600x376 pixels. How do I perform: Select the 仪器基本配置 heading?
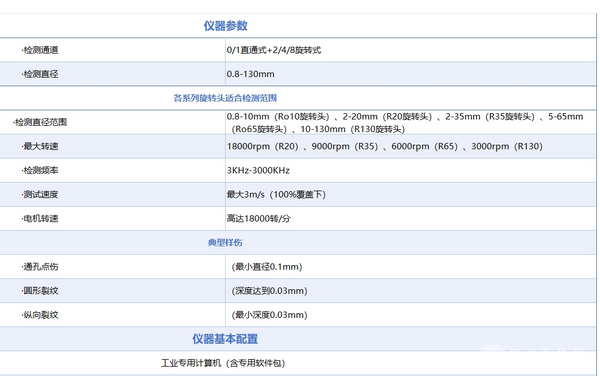tap(225, 339)
